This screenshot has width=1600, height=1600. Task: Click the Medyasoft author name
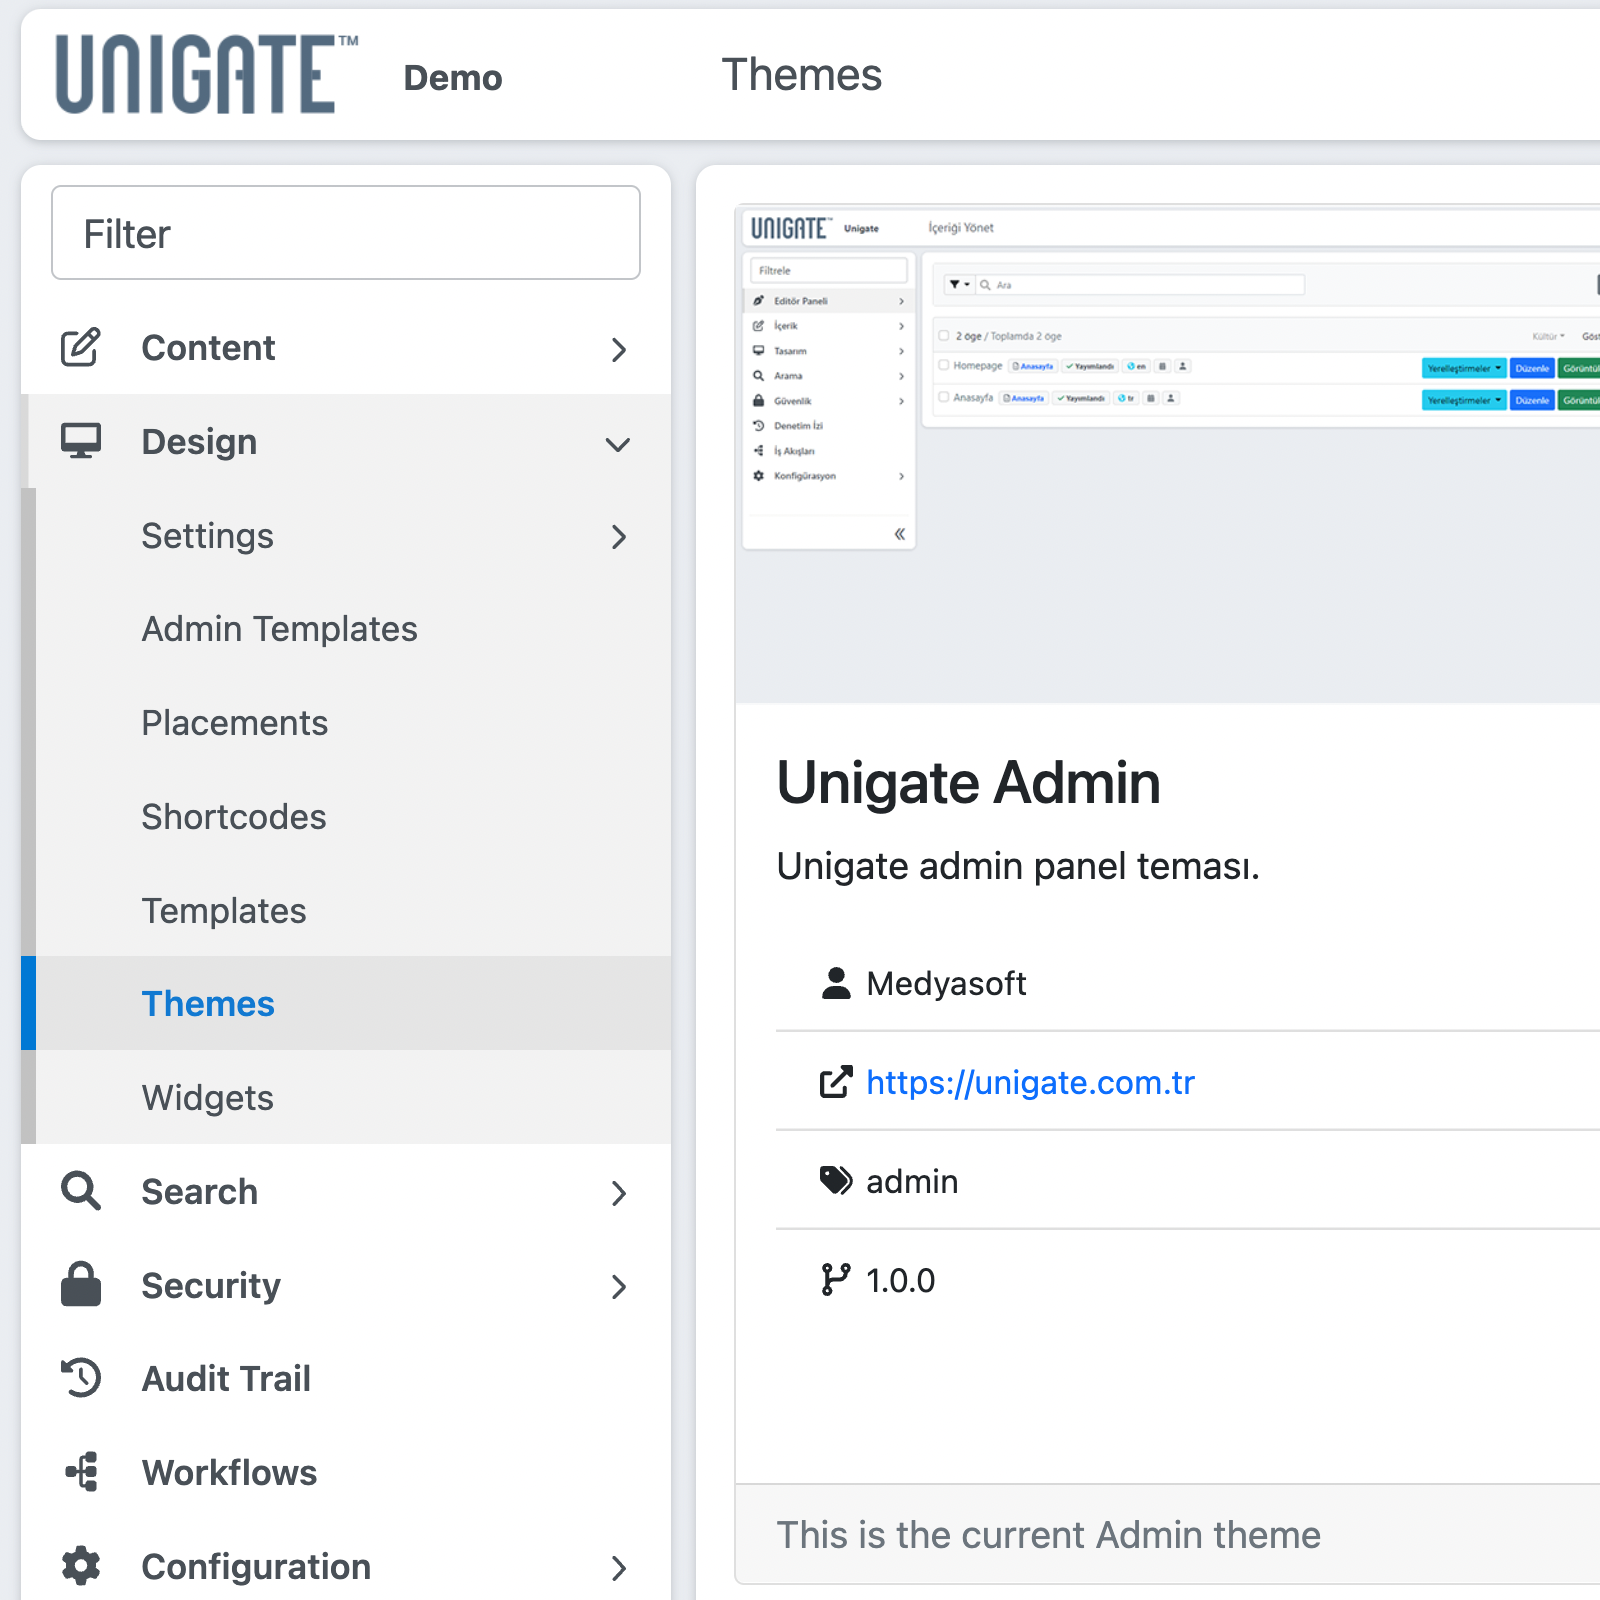[946, 984]
